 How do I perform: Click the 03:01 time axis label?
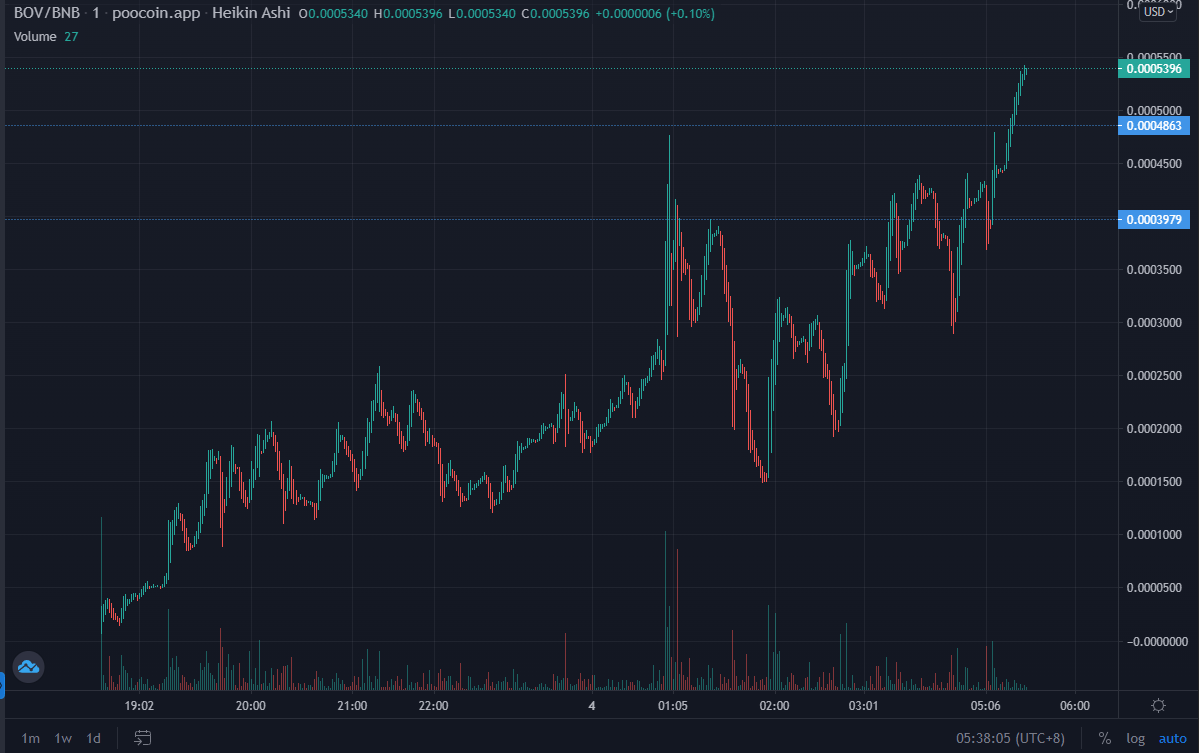(x=863, y=706)
